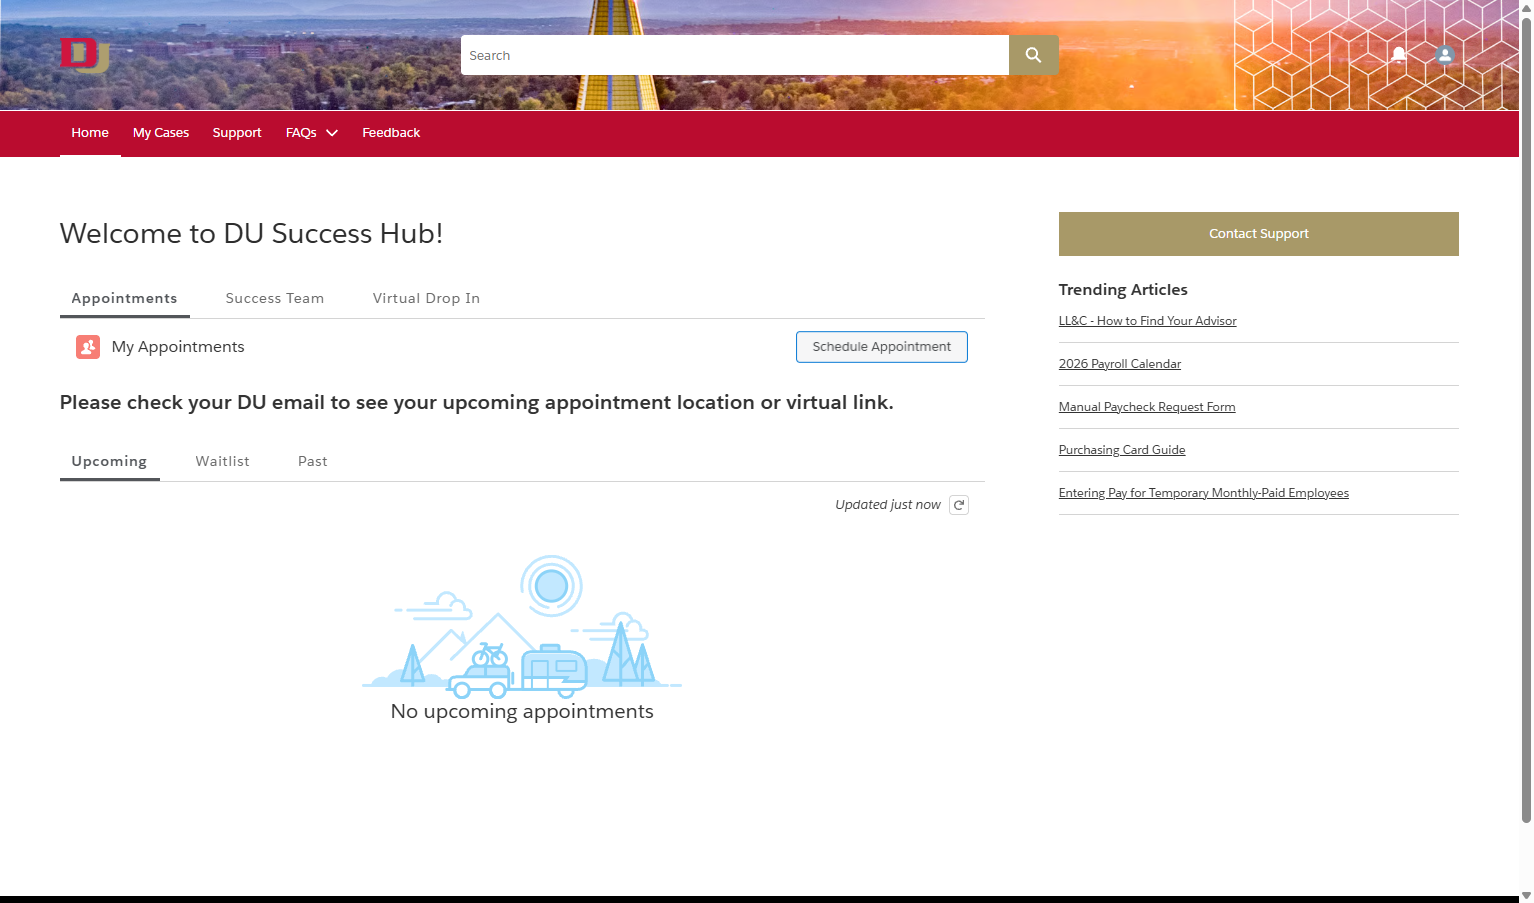
Task: Switch to the Success Team tab
Action: [x=275, y=298]
